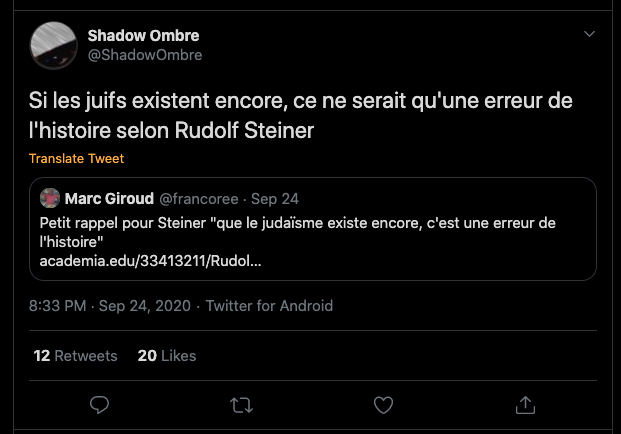The height and width of the screenshot is (434, 621).
Task: Expand the tweet options chevron
Action: coord(589,35)
